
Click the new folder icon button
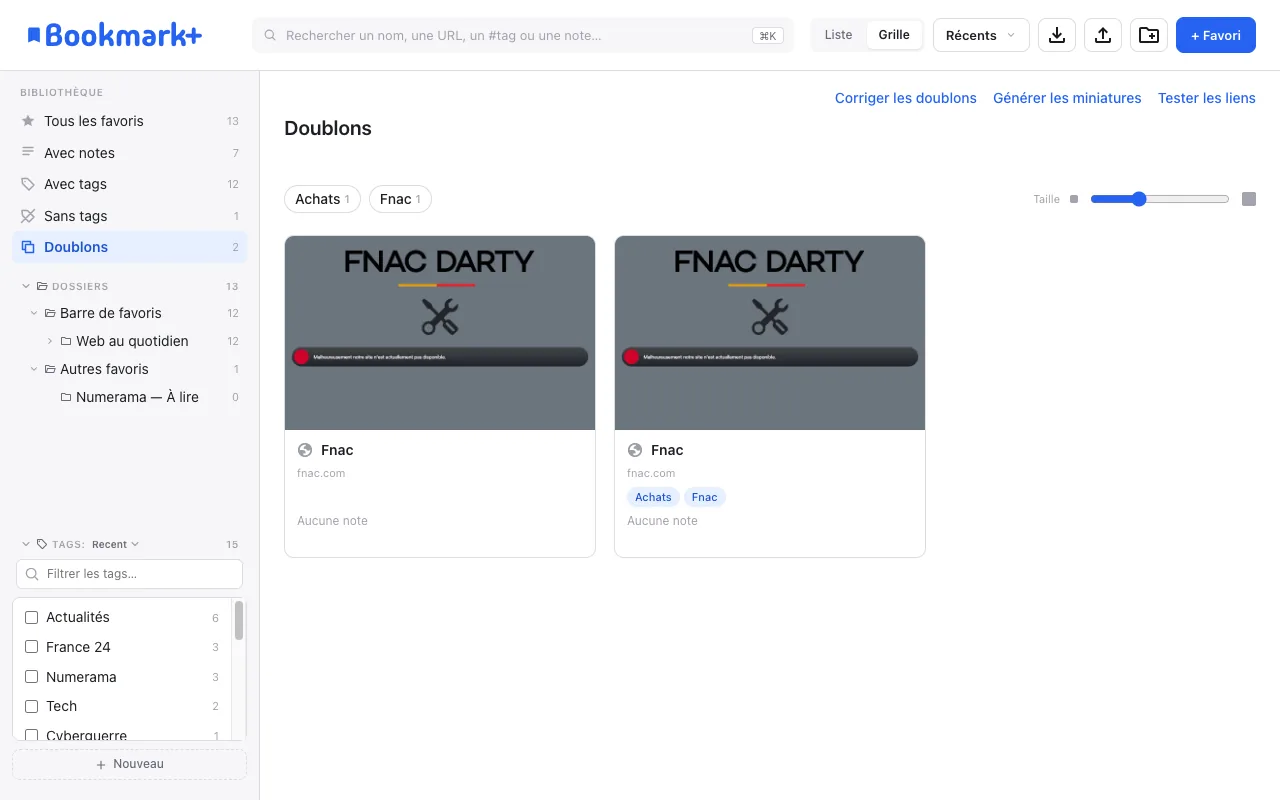click(1149, 35)
